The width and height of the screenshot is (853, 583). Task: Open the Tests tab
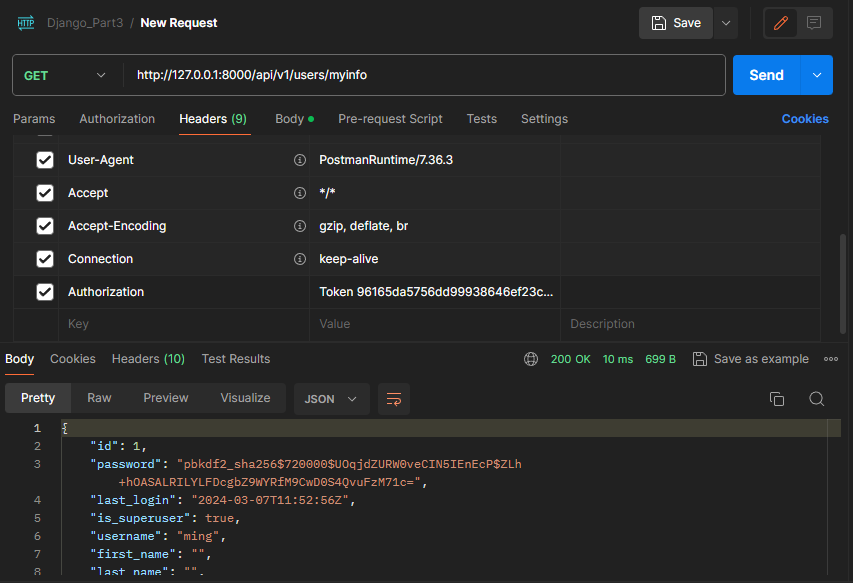(x=481, y=119)
